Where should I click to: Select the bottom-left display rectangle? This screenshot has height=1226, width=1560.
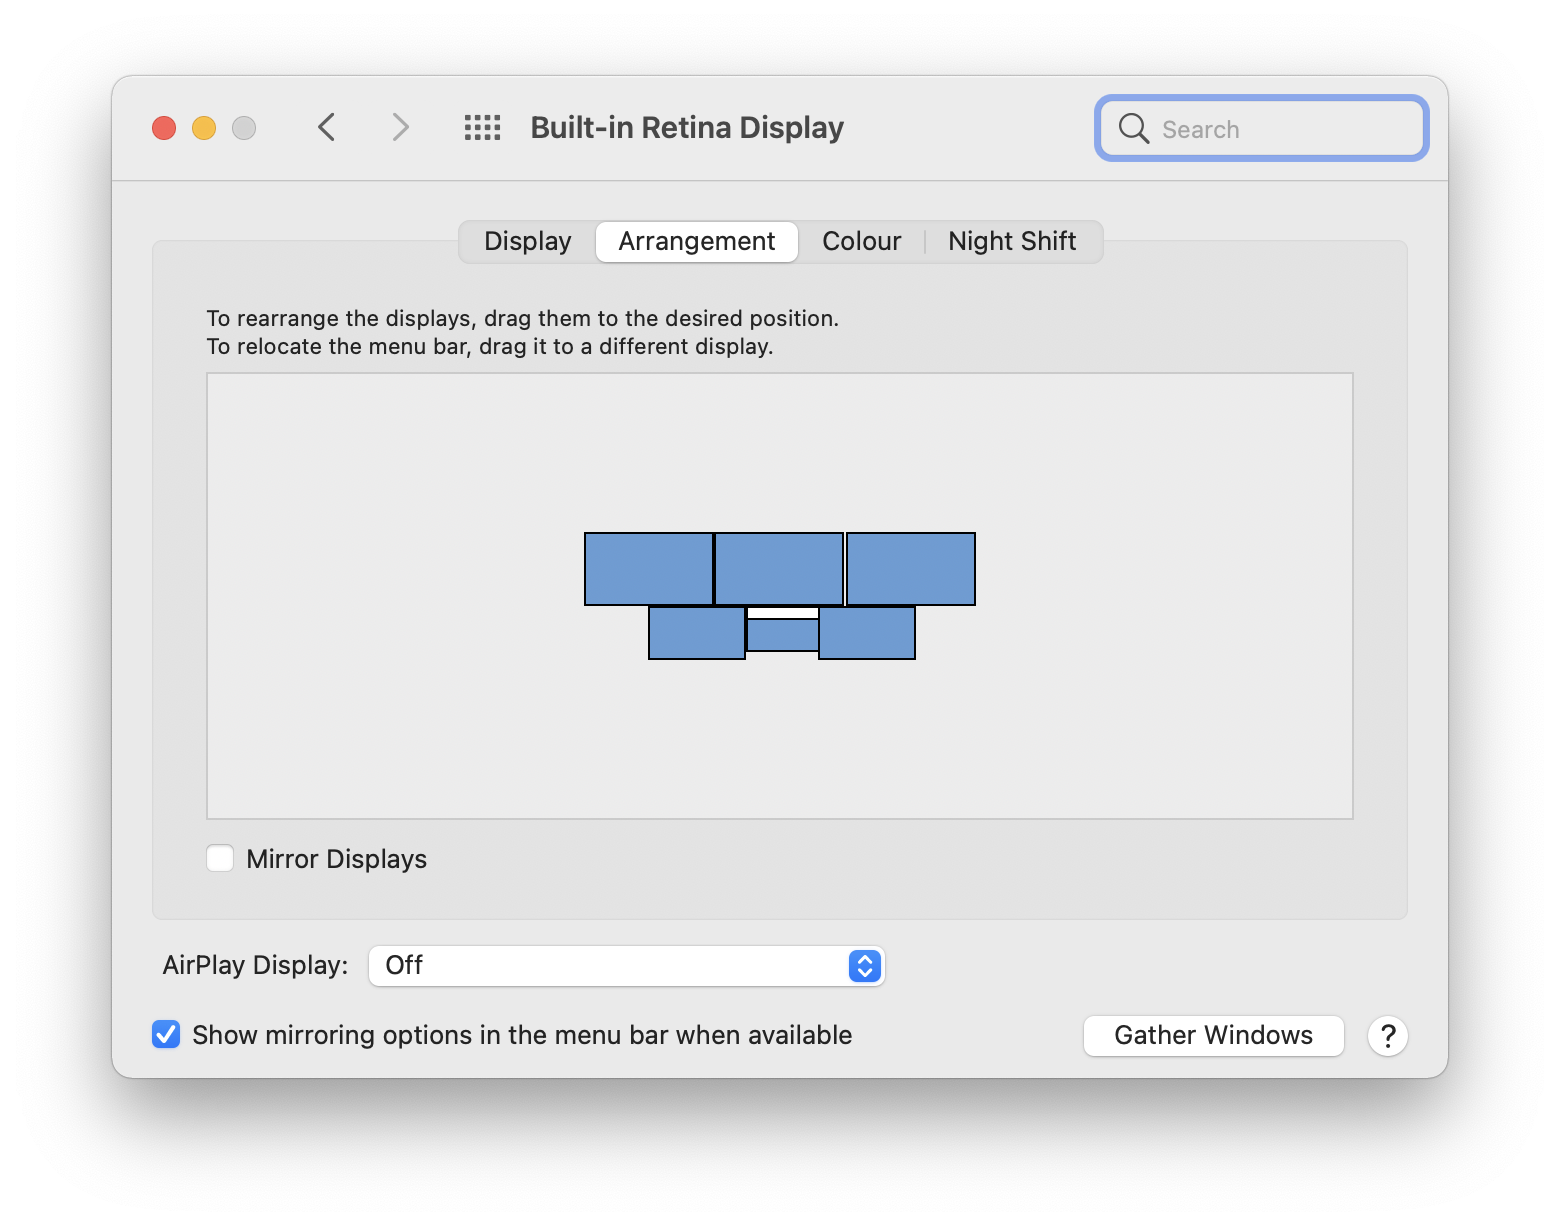[697, 633]
